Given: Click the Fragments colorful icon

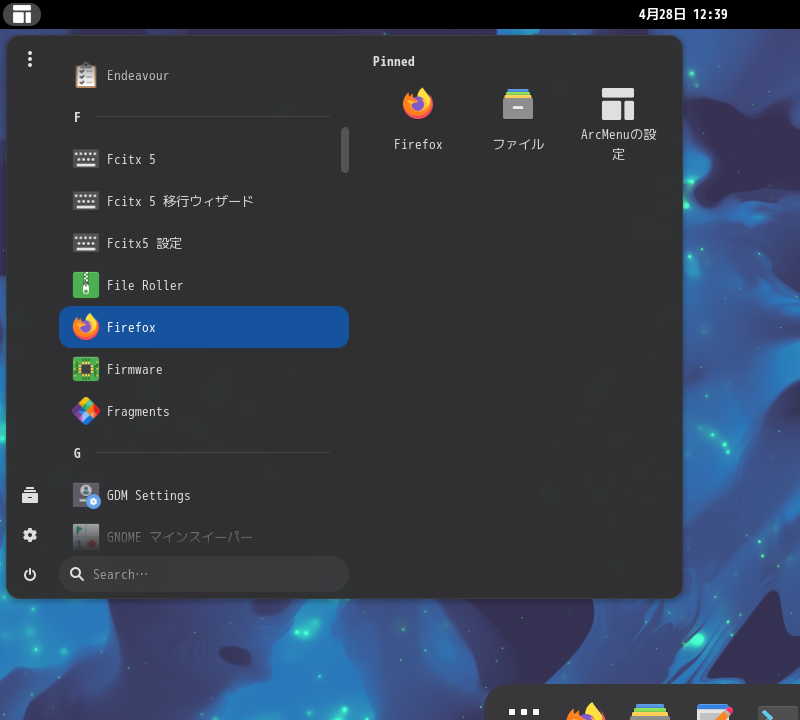Looking at the screenshot, I should click(86, 411).
